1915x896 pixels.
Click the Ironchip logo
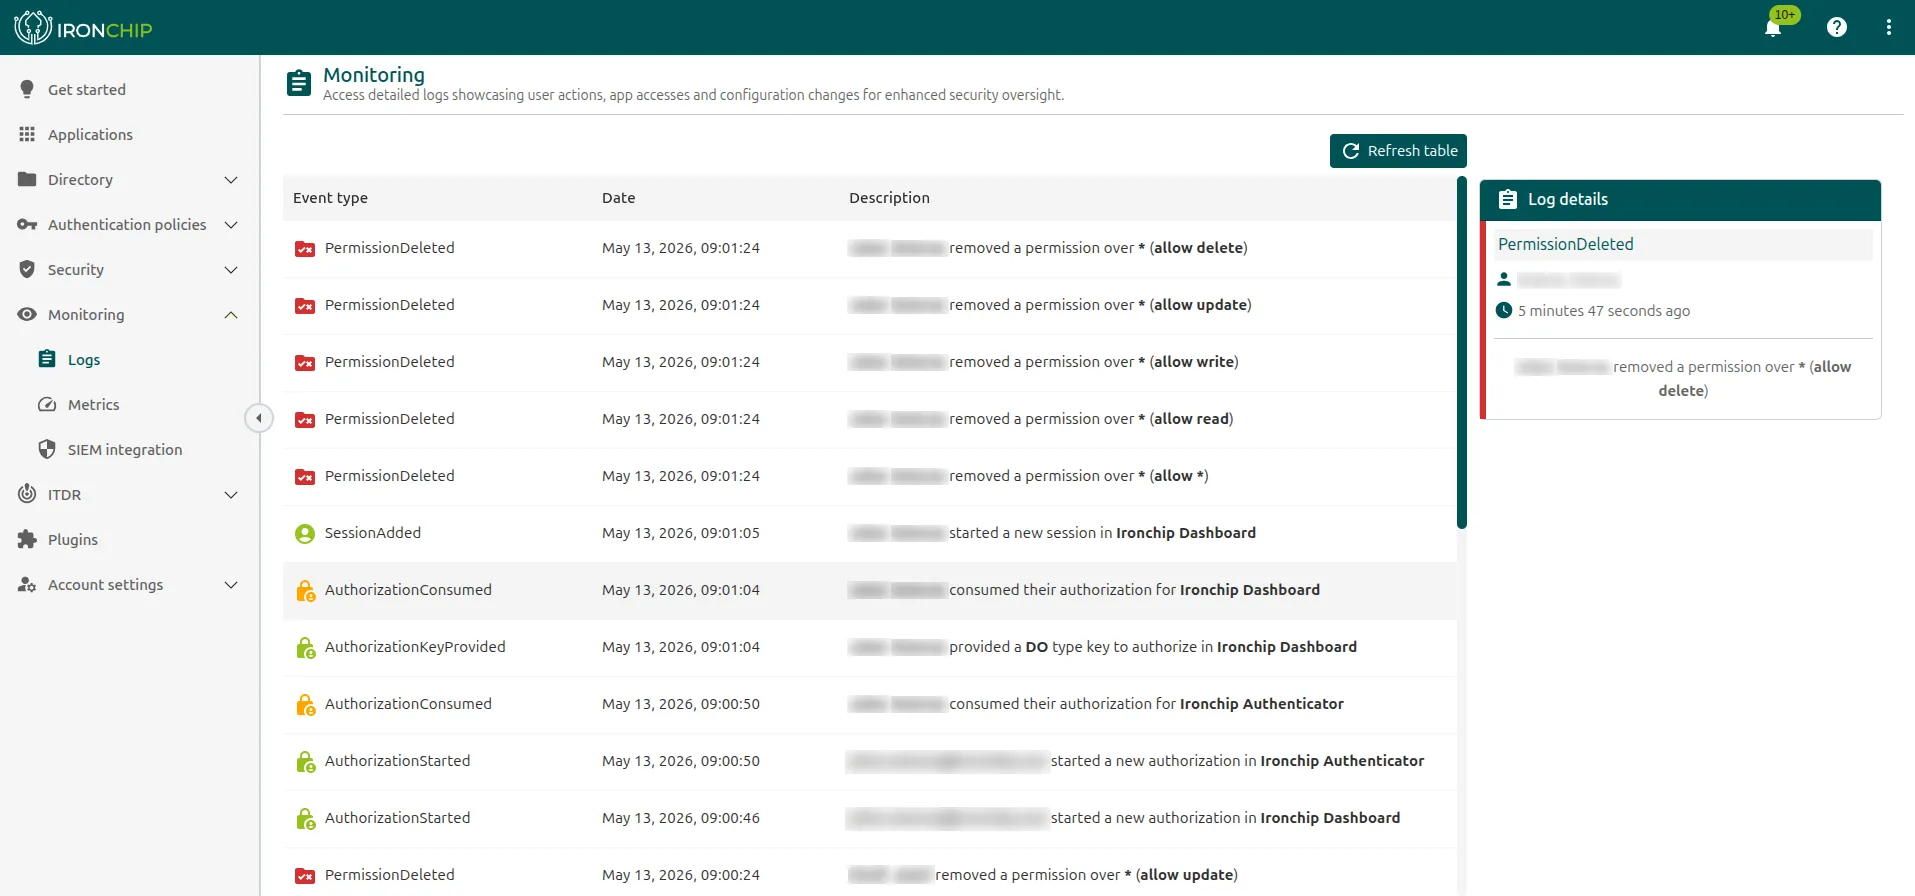(x=83, y=28)
